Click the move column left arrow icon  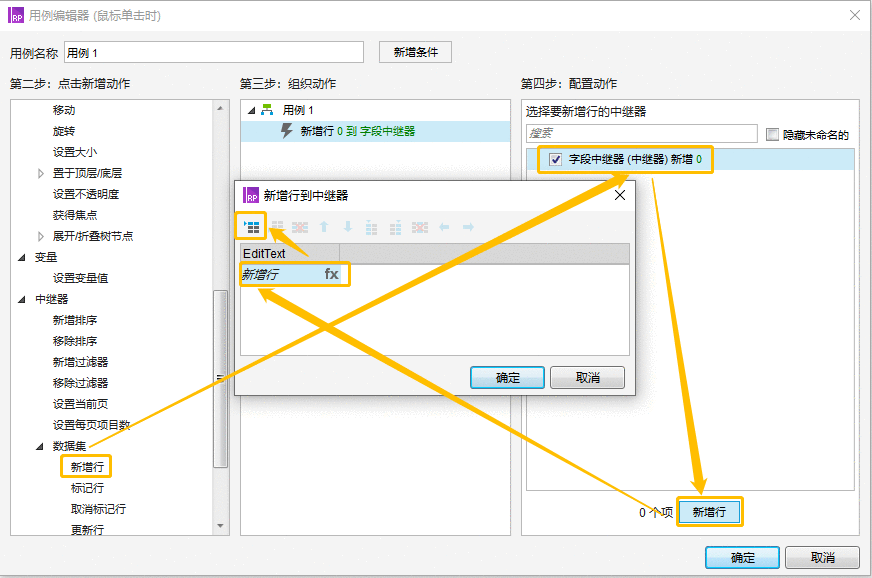tap(444, 227)
